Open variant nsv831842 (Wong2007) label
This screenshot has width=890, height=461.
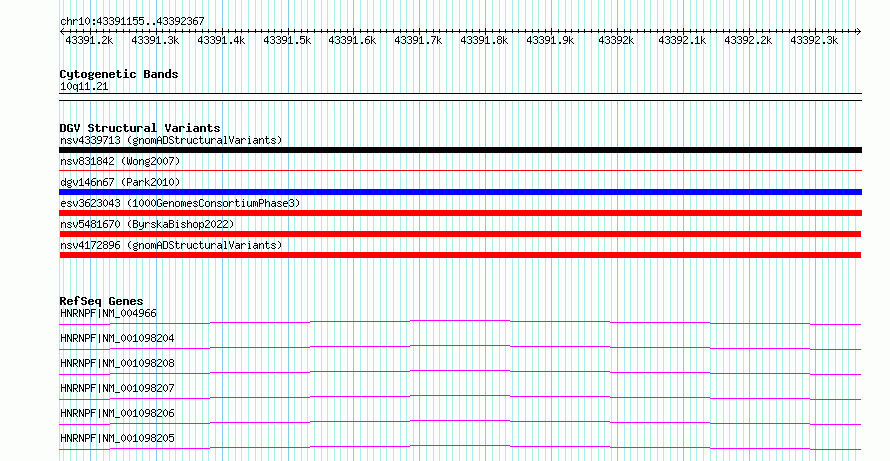click(120, 162)
